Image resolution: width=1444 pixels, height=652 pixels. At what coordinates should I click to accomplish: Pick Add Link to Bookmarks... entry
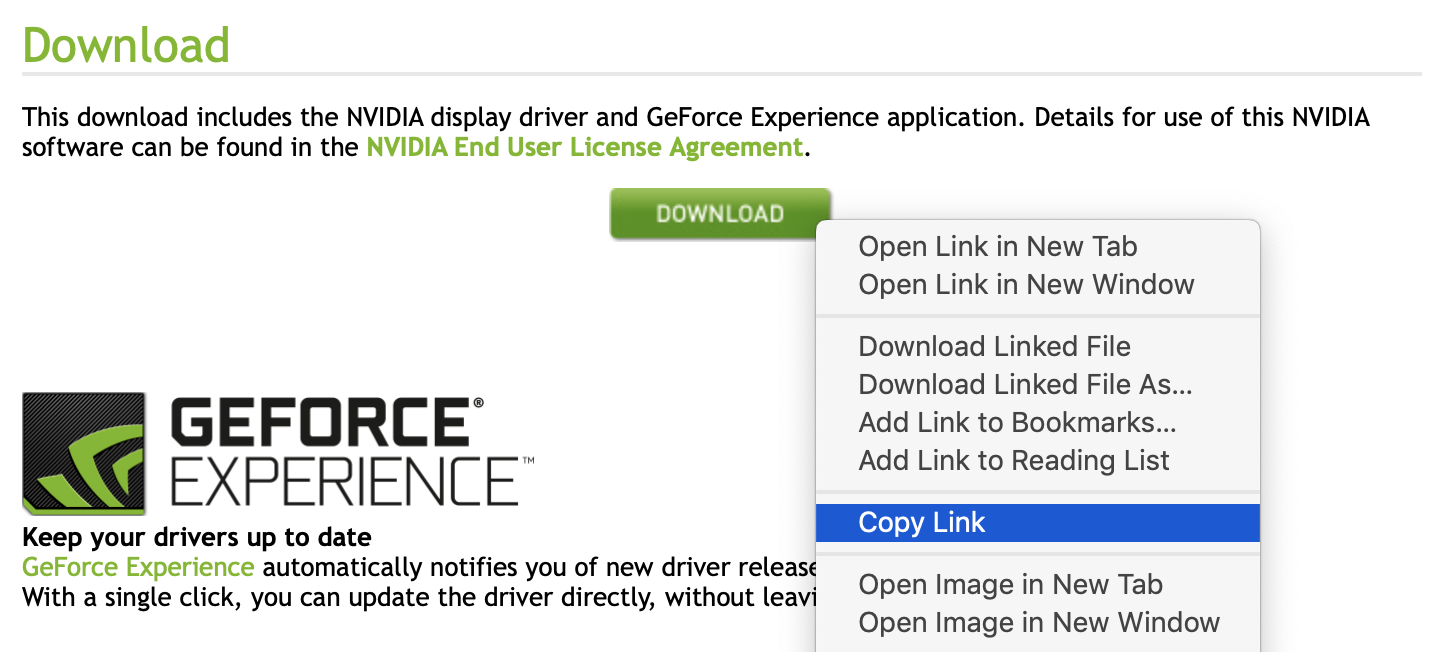tap(1017, 423)
